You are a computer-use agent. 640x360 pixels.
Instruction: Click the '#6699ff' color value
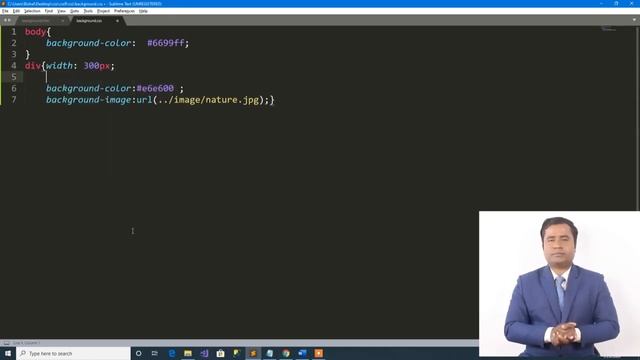pyautogui.click(x=166, y=43)
